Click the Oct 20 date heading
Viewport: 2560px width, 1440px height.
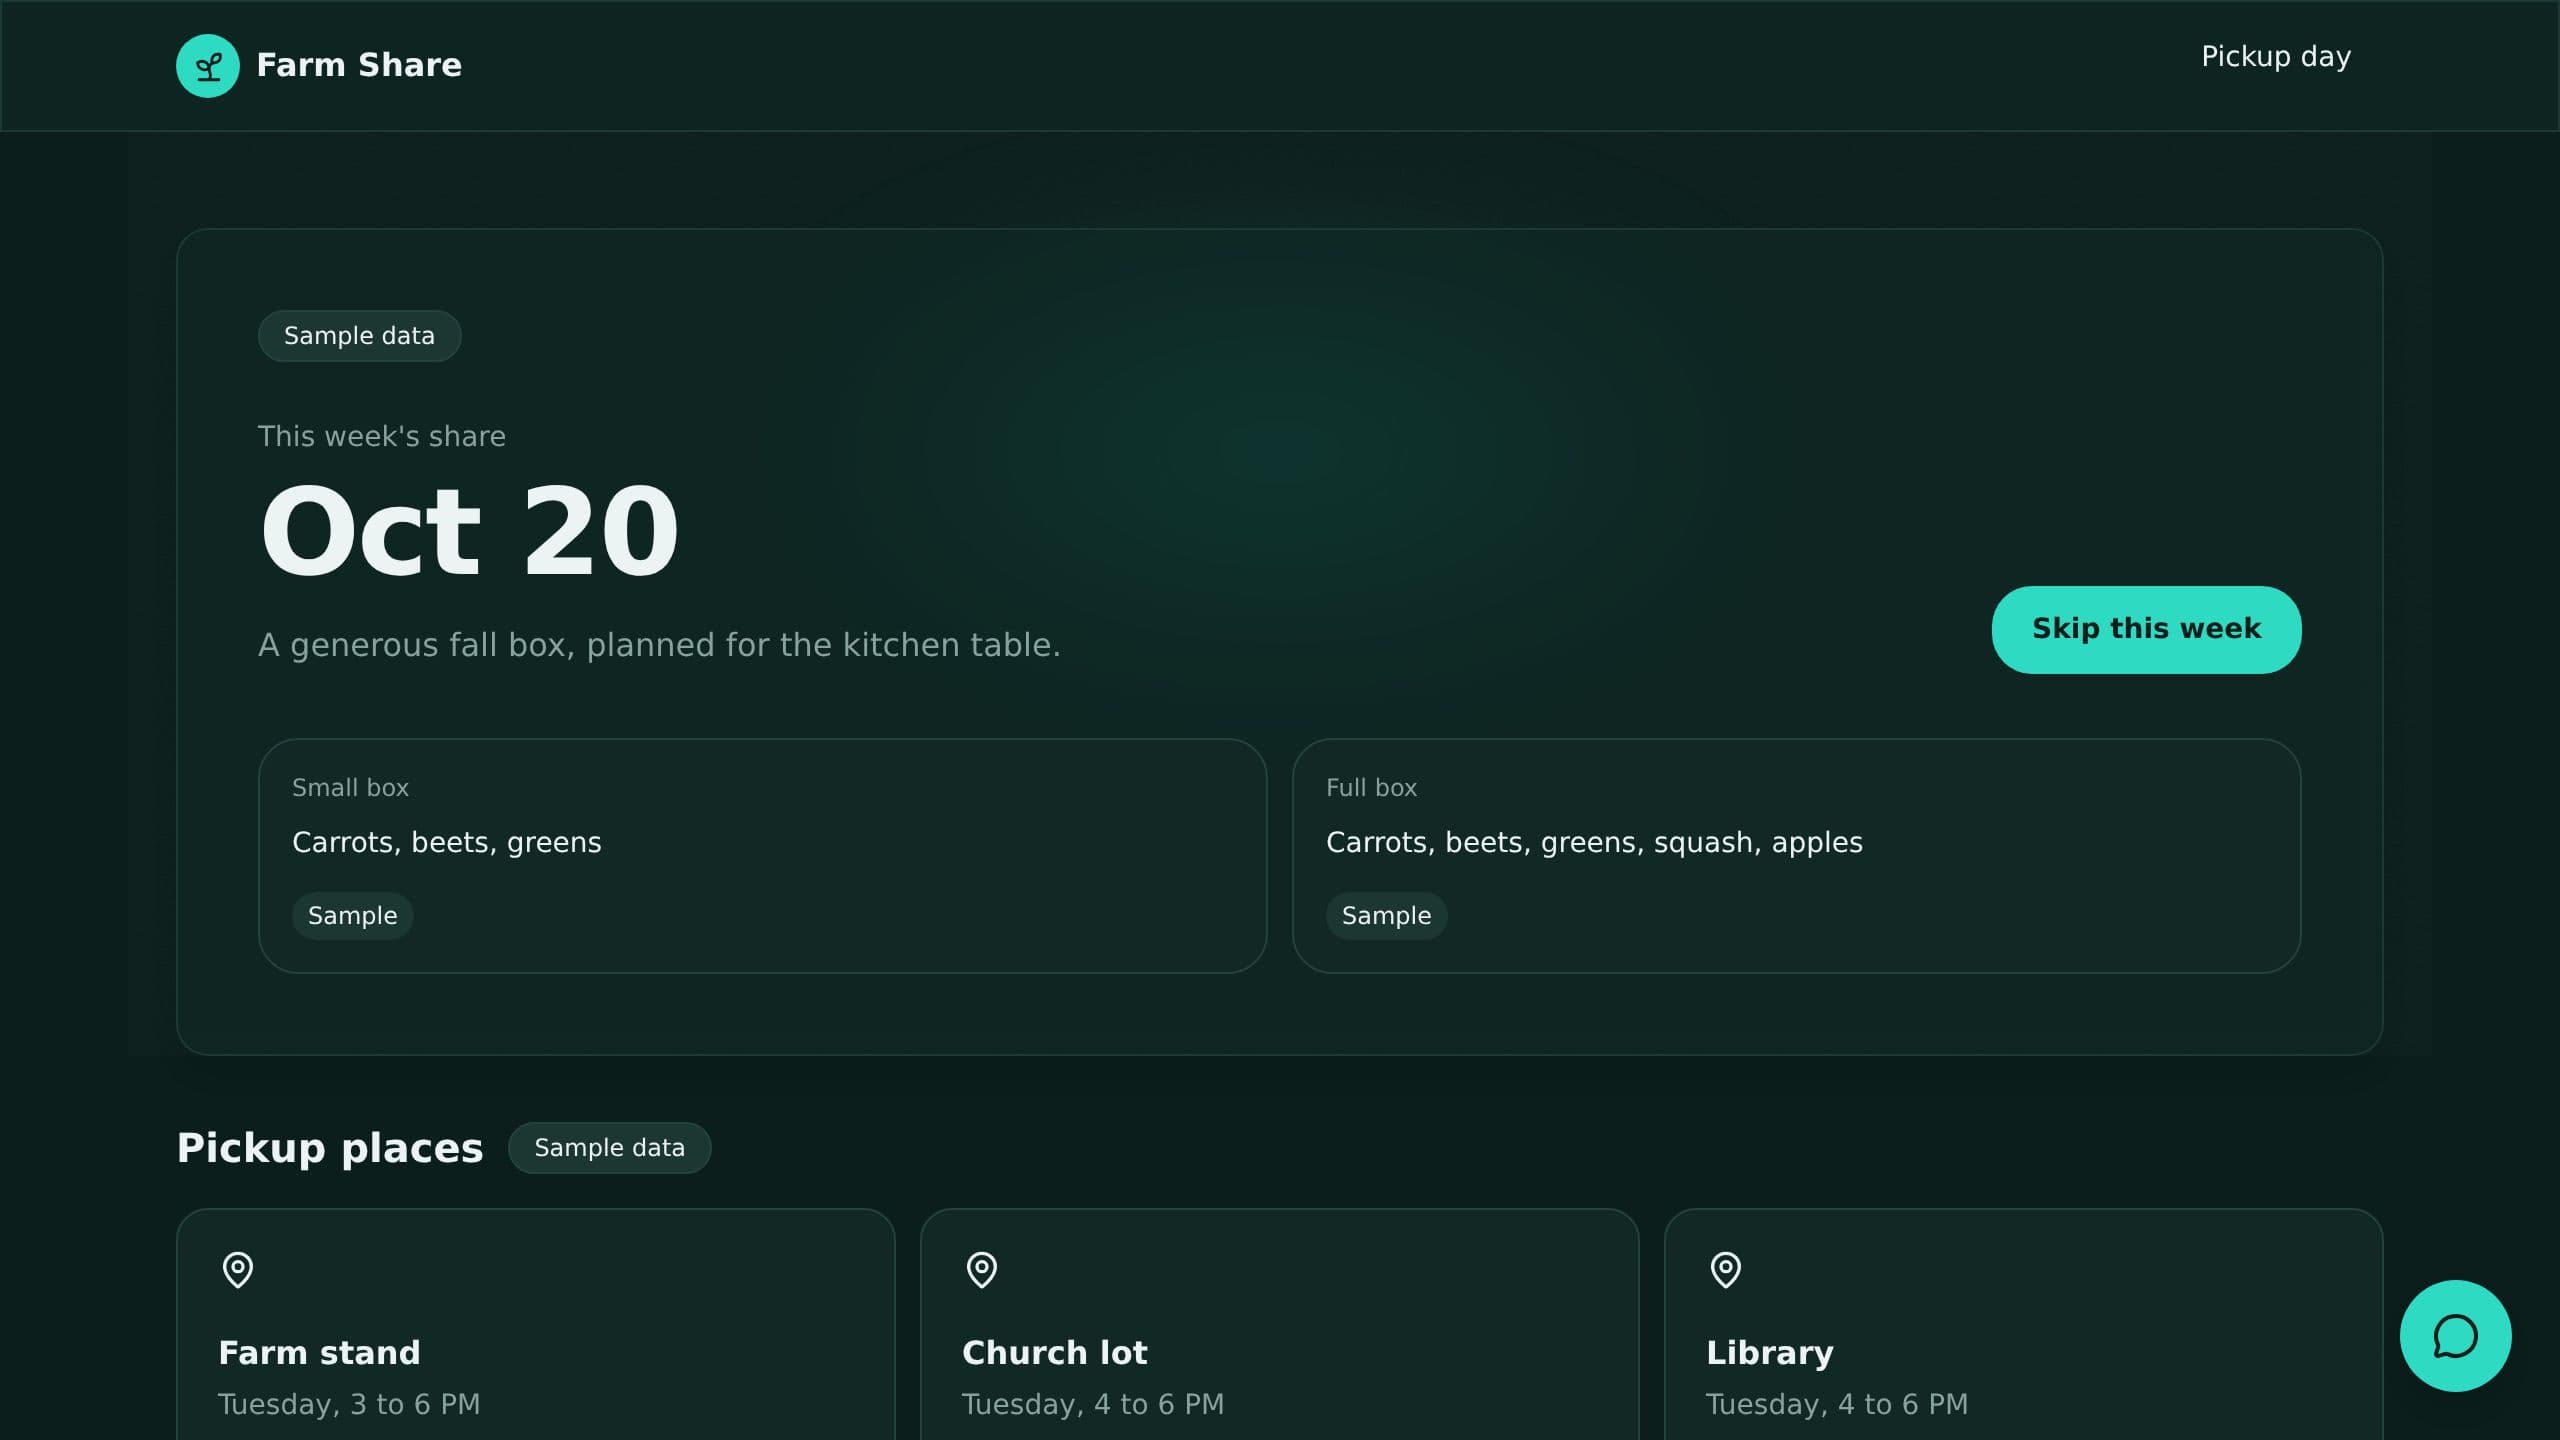pyautogui.click(x=469, y=530)
